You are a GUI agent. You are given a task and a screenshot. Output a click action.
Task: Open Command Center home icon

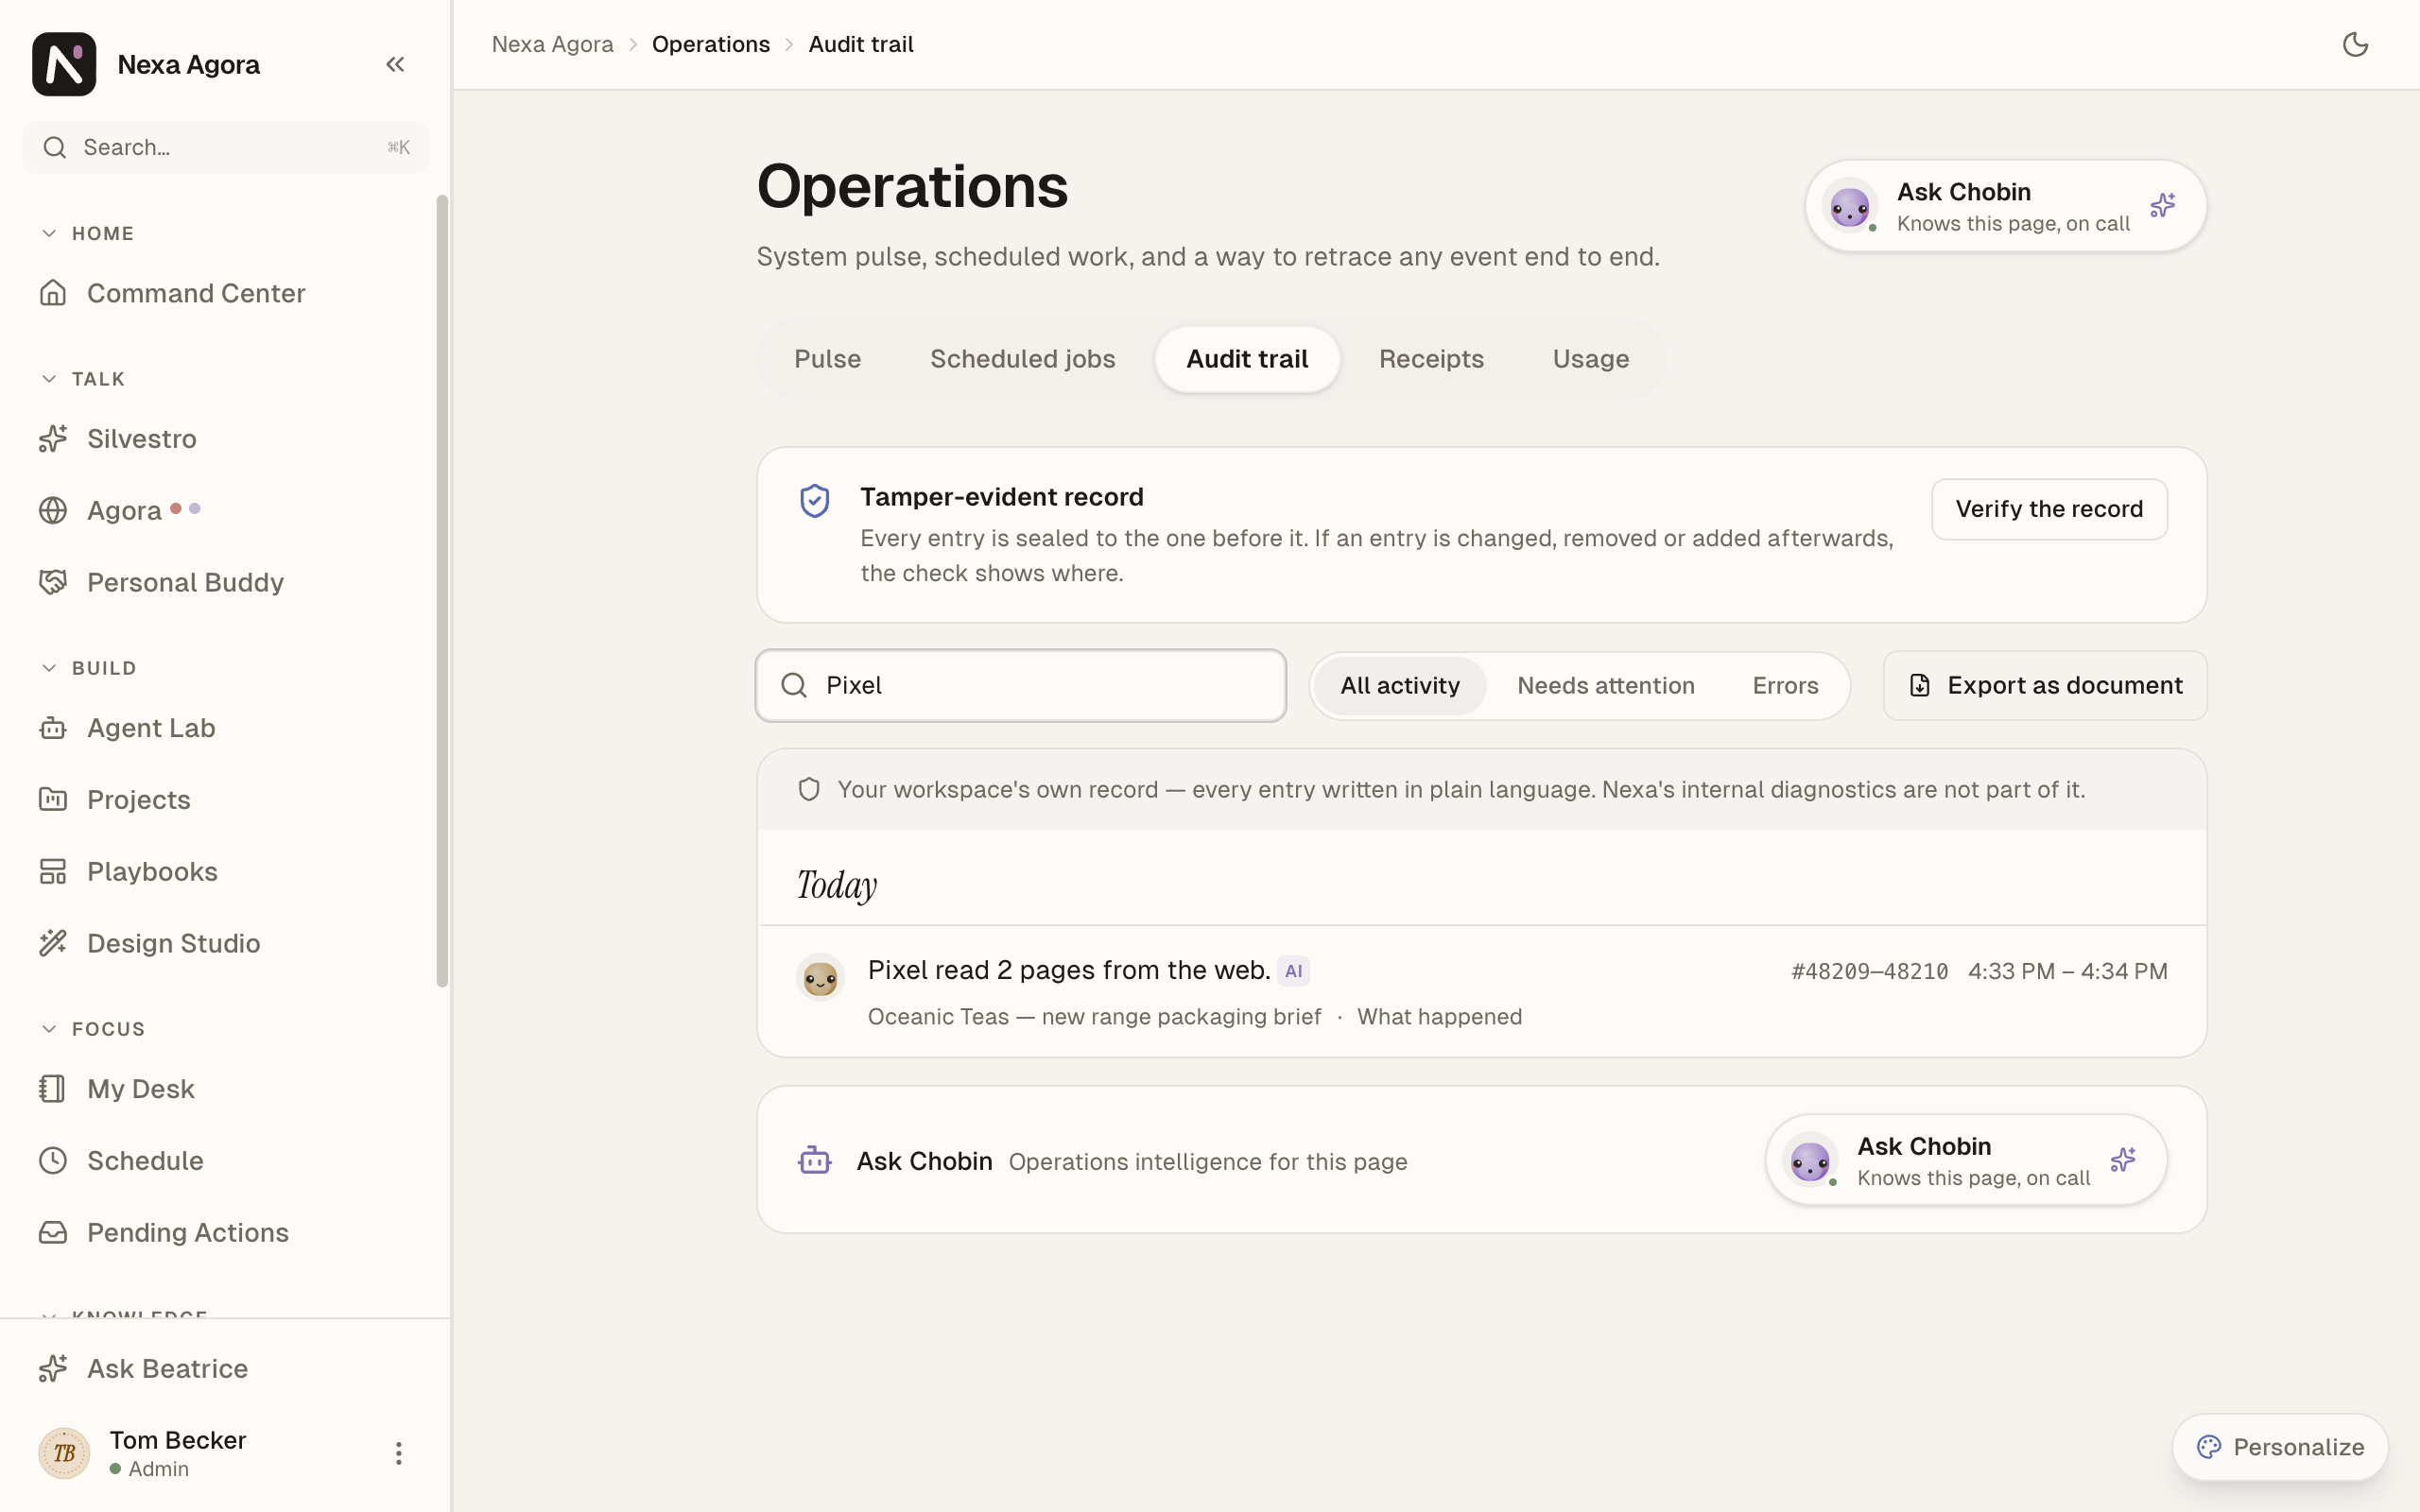pos(53,293)
